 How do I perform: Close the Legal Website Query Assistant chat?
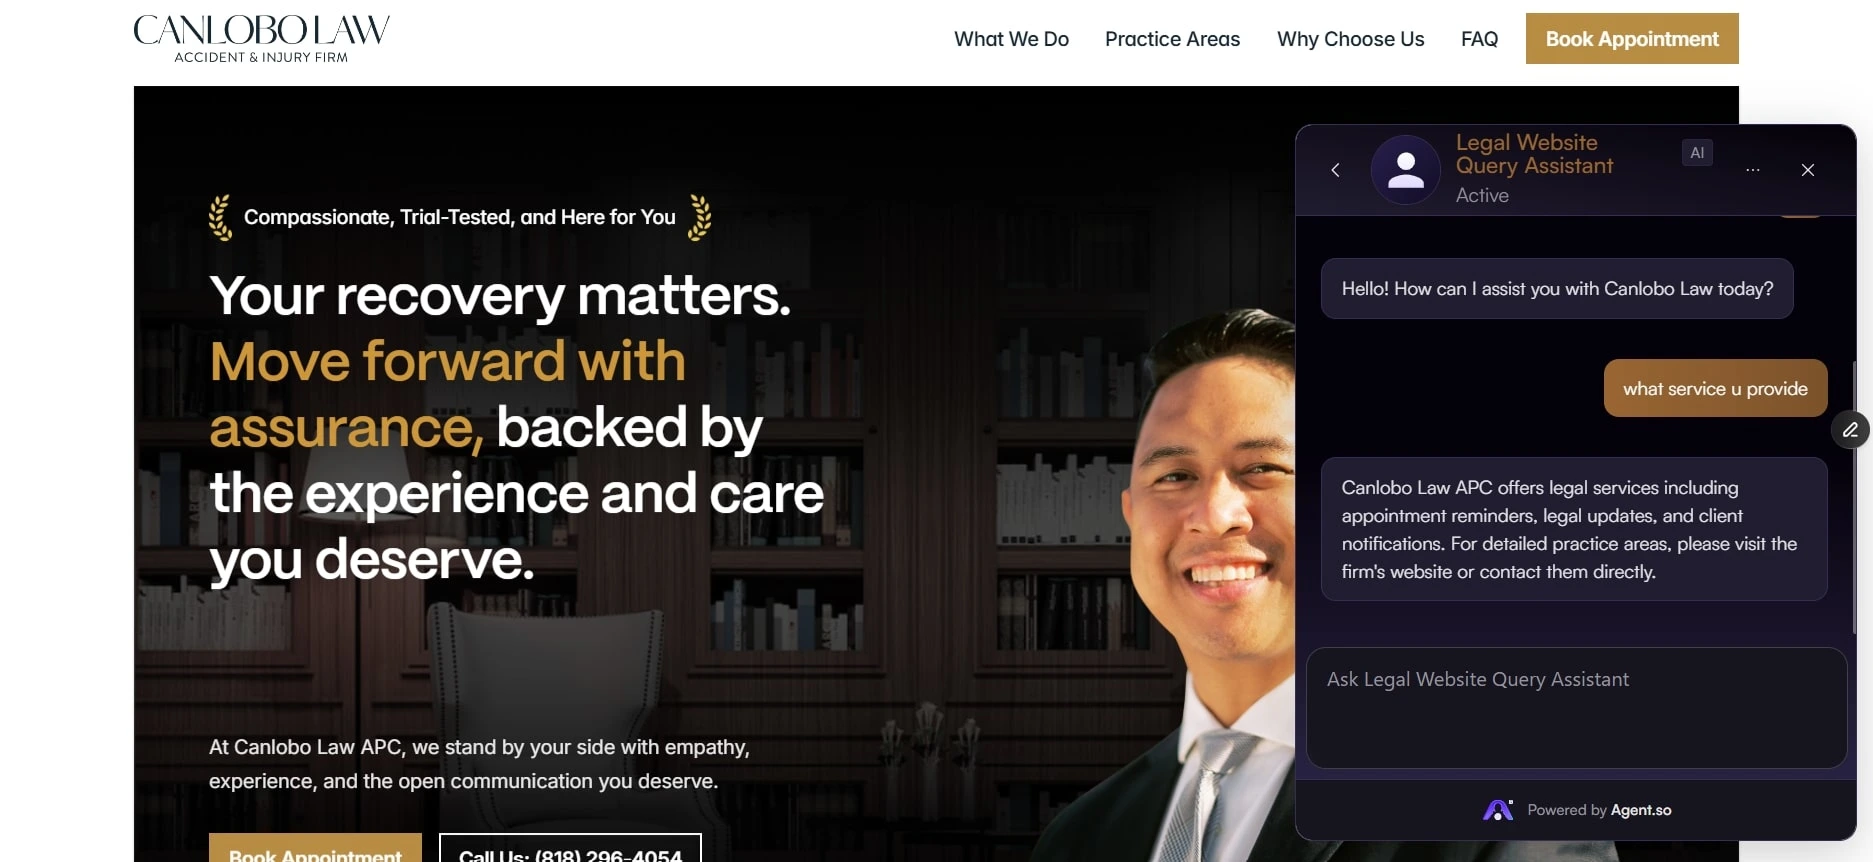(x=1808, y=170)
